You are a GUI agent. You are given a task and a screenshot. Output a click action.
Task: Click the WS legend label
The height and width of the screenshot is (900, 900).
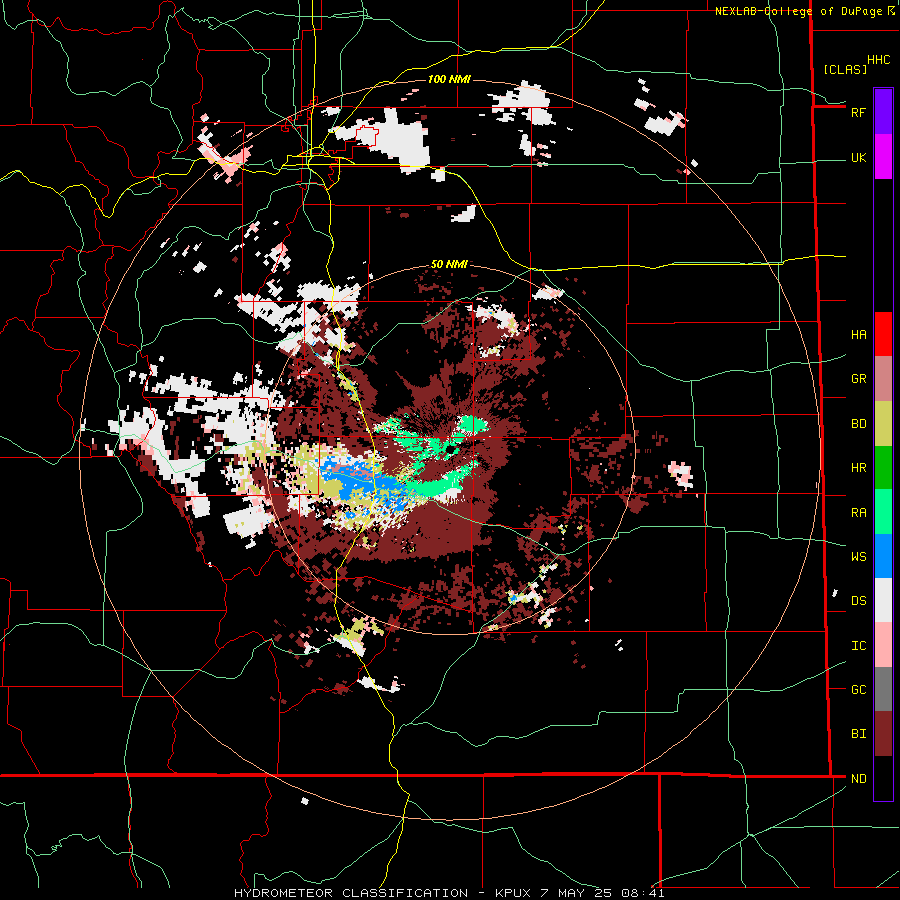pyautogui.click(x=858, y=556)
